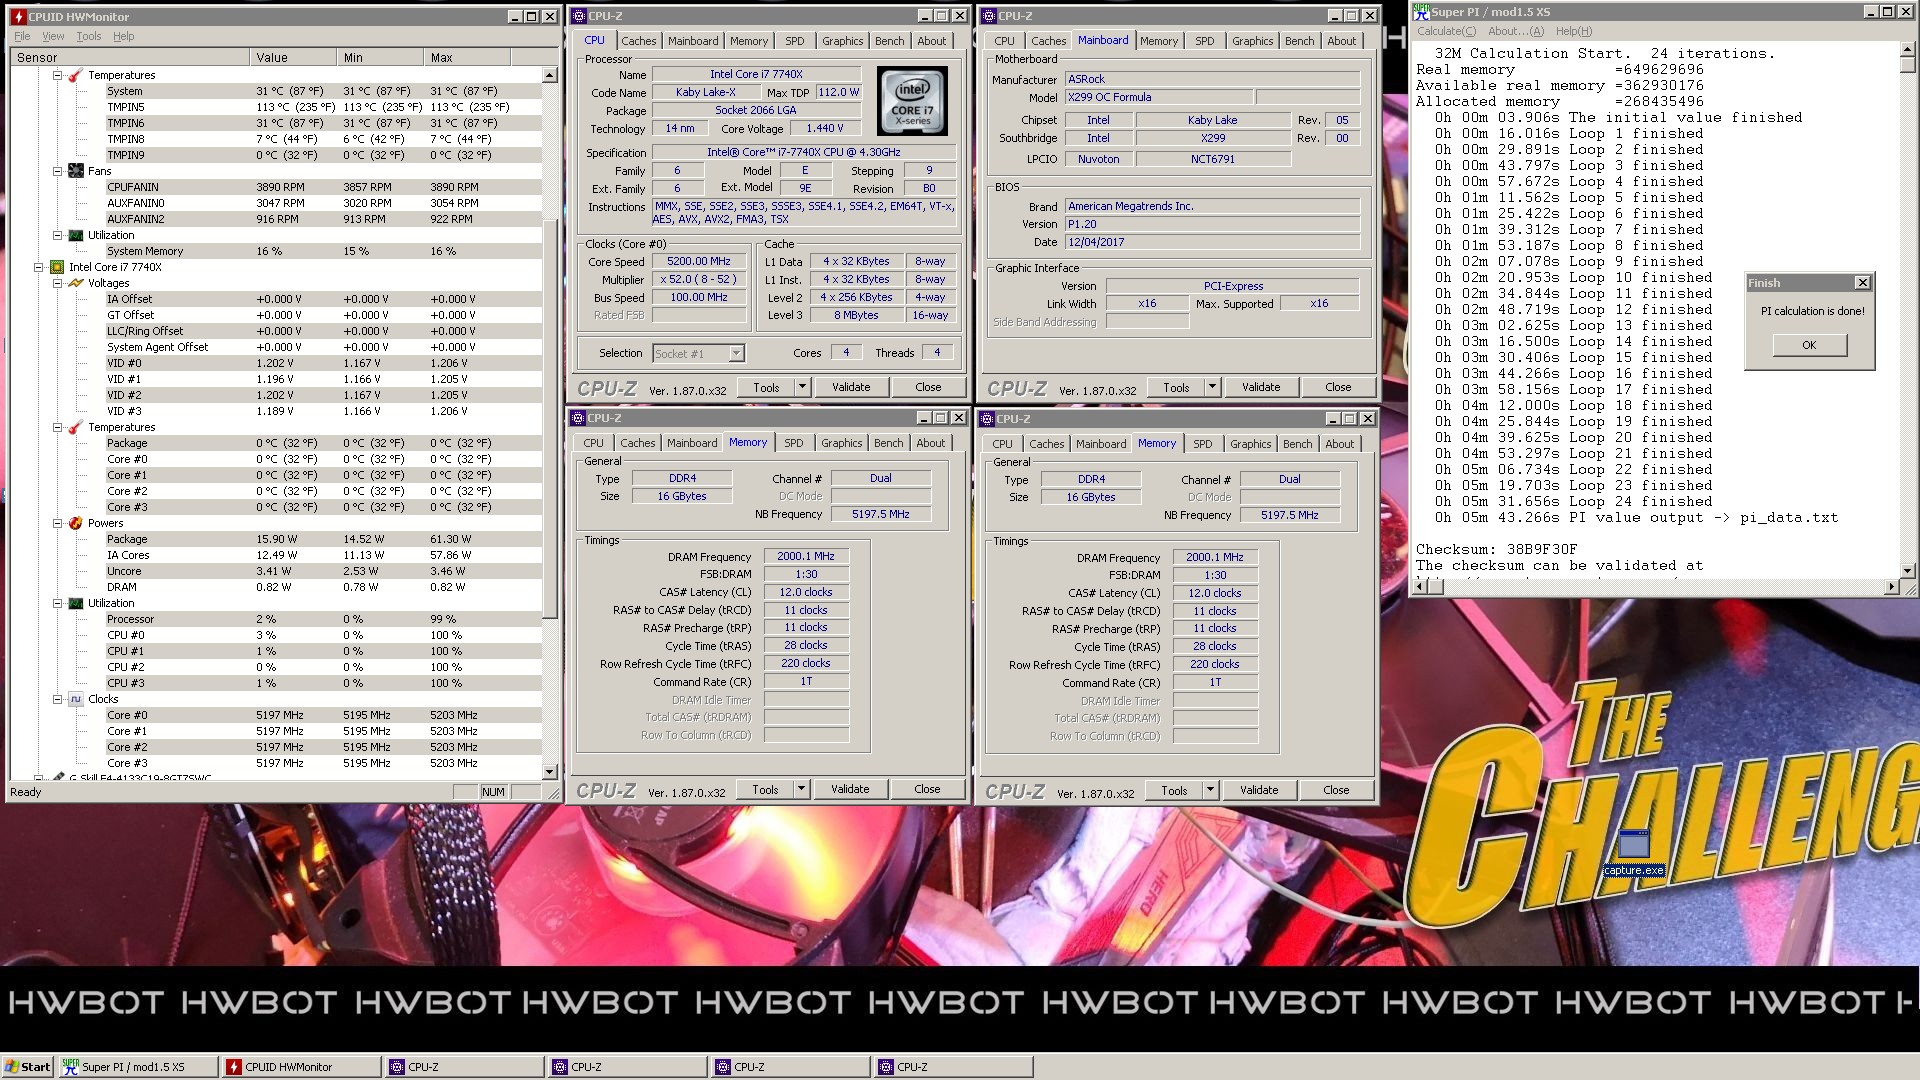1920x1080 pixels.
Task: Collapse the Voltages tree node
Action: pyautogui.click(x=57, y=283)
